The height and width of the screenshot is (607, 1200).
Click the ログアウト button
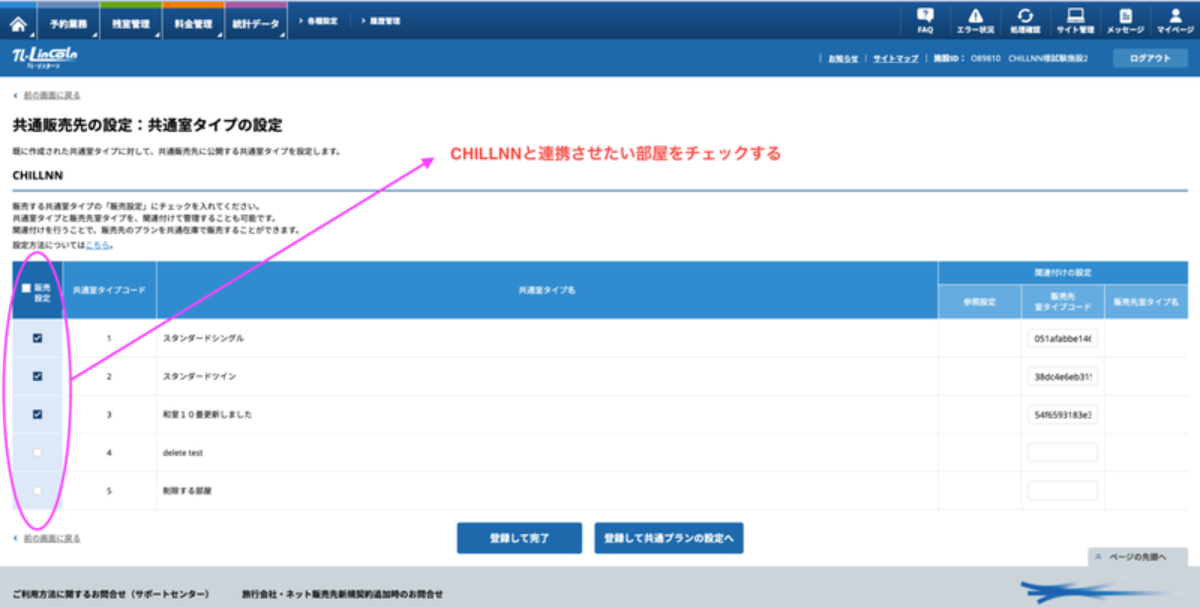(x=1149, y=58)
